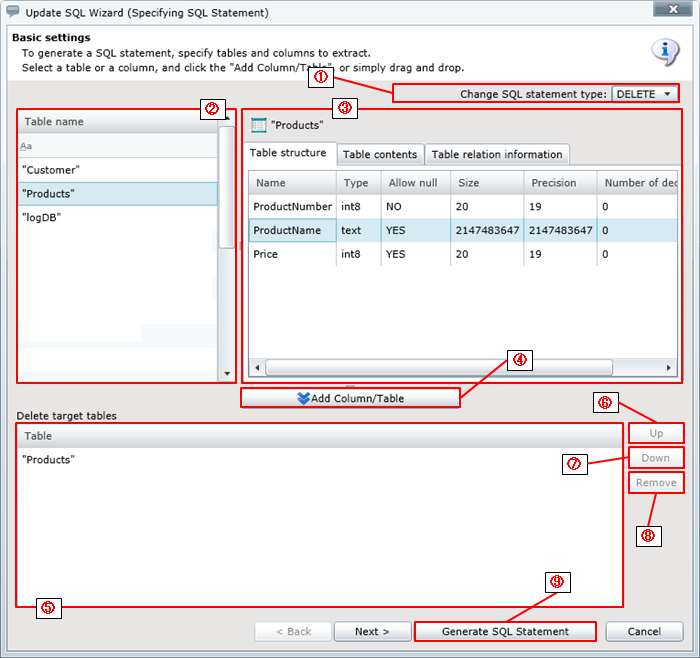700x658 pixels.
Task: Select the Price column row
Action: pyautogui.click(x=265, y=254)
